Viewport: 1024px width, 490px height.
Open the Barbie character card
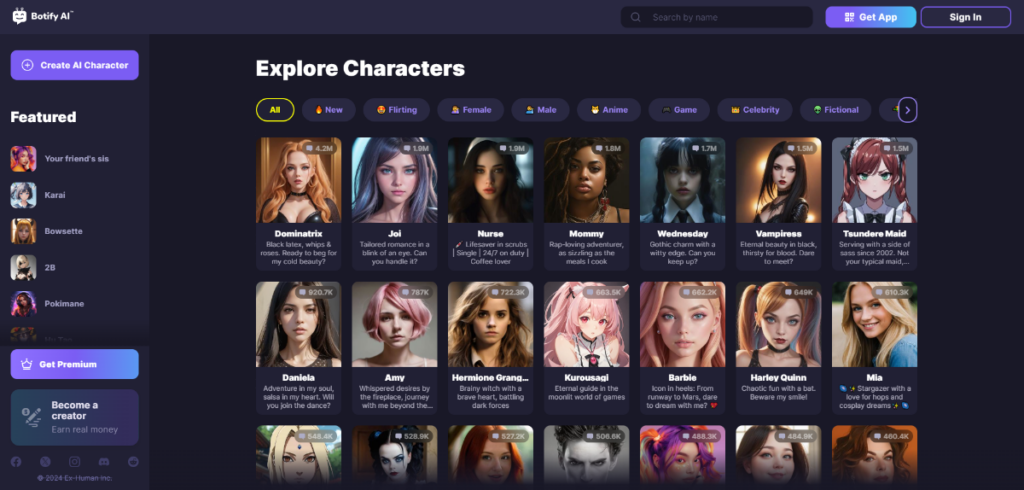(682, 348)
